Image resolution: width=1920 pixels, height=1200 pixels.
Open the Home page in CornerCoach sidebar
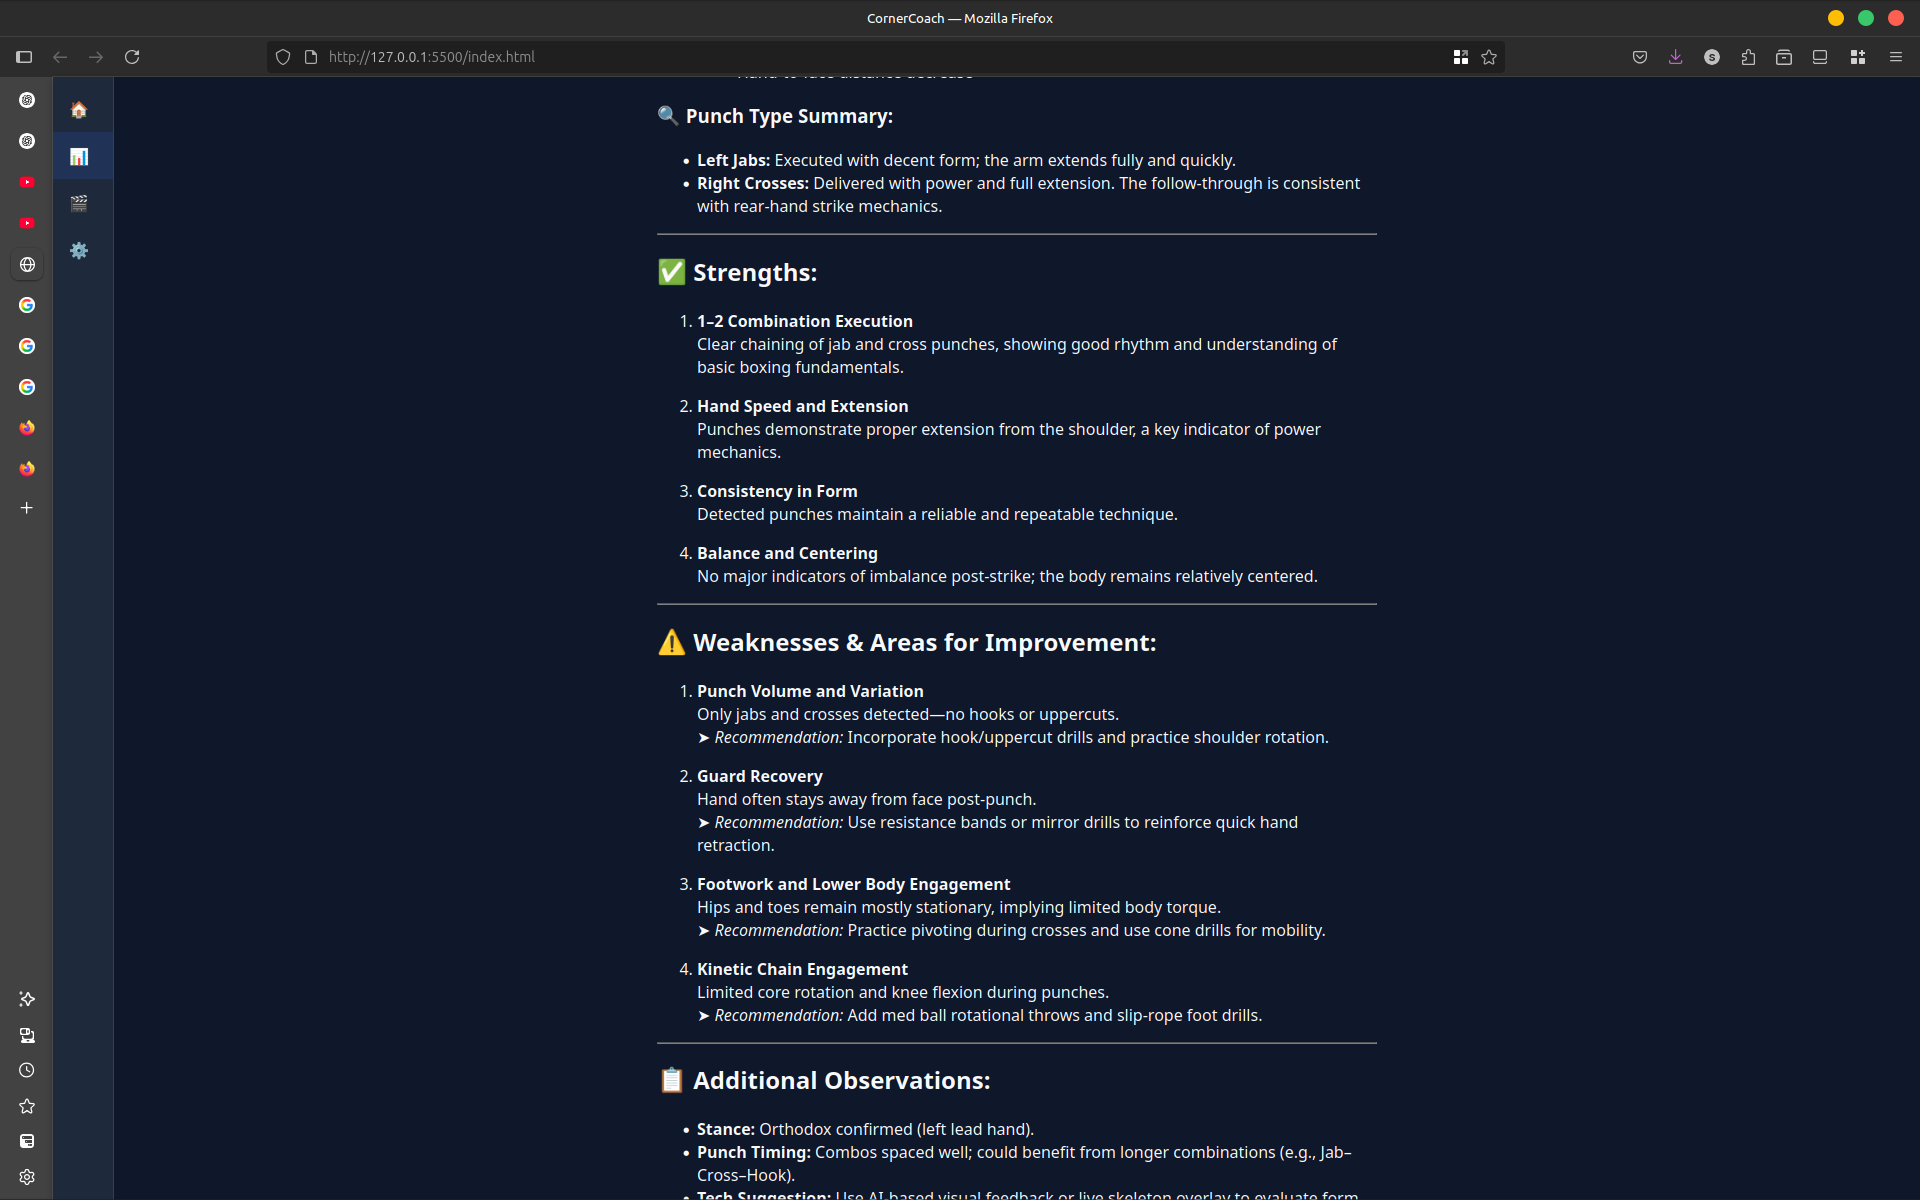click(x=79, y=110)
